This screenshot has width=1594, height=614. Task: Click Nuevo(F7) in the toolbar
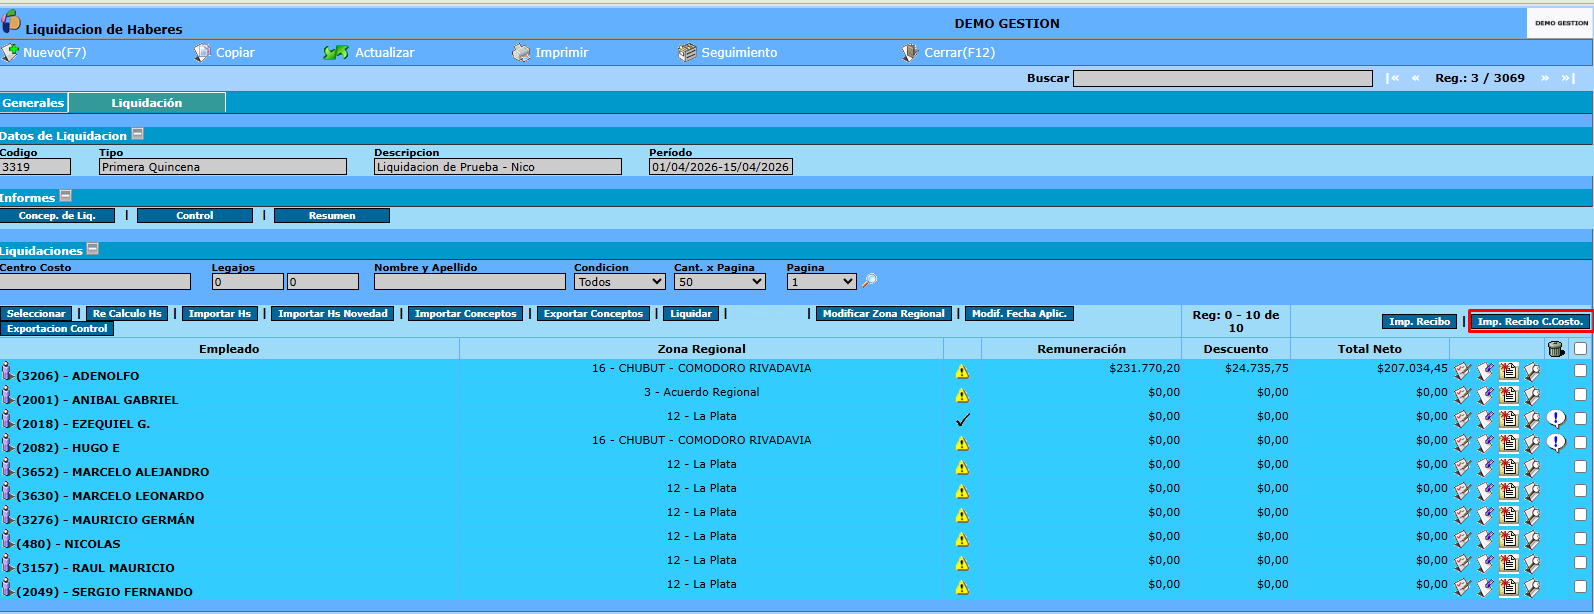45,53
